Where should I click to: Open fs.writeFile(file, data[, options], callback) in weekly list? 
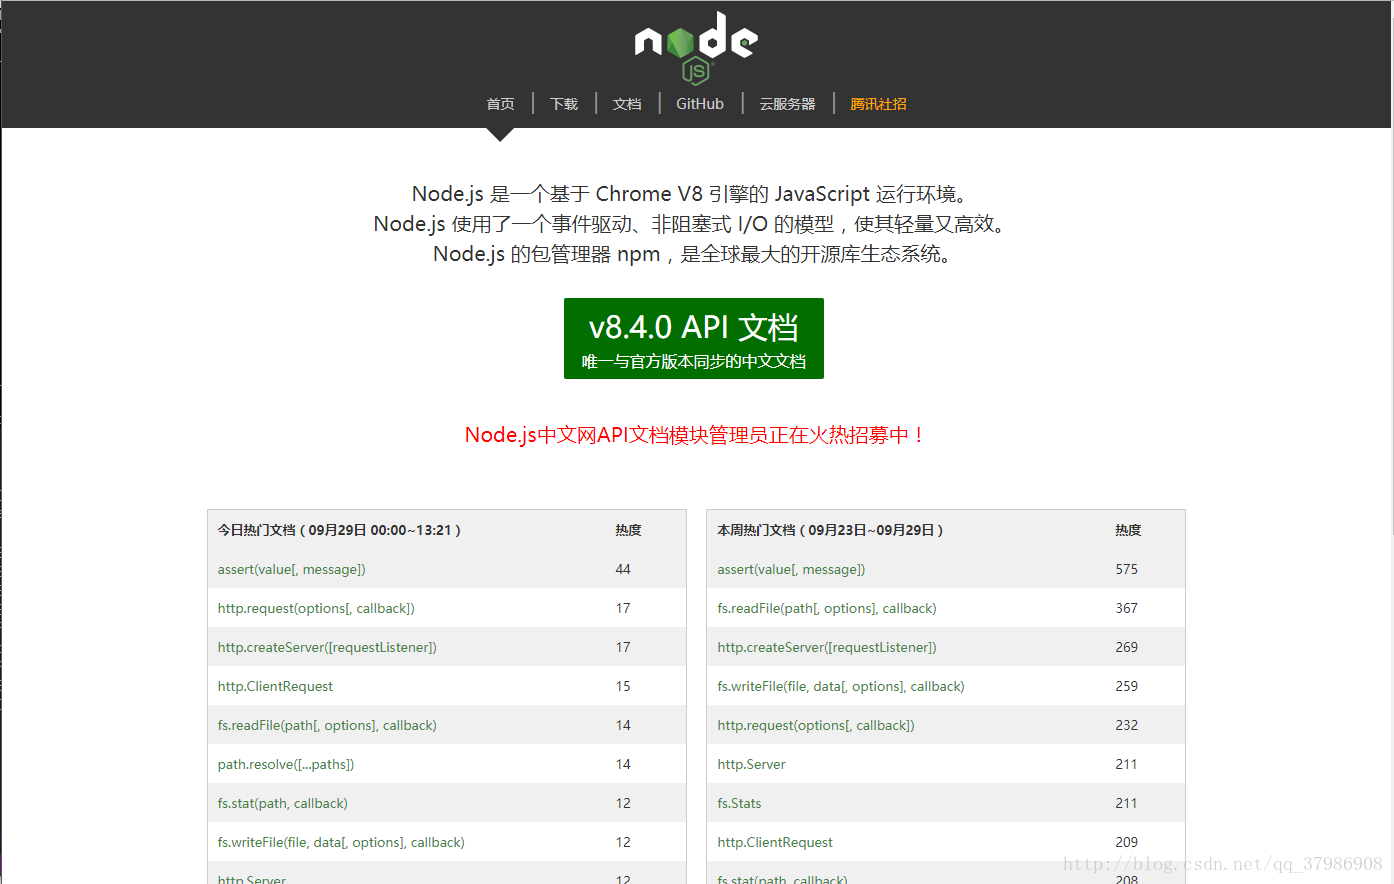point(841,686)
